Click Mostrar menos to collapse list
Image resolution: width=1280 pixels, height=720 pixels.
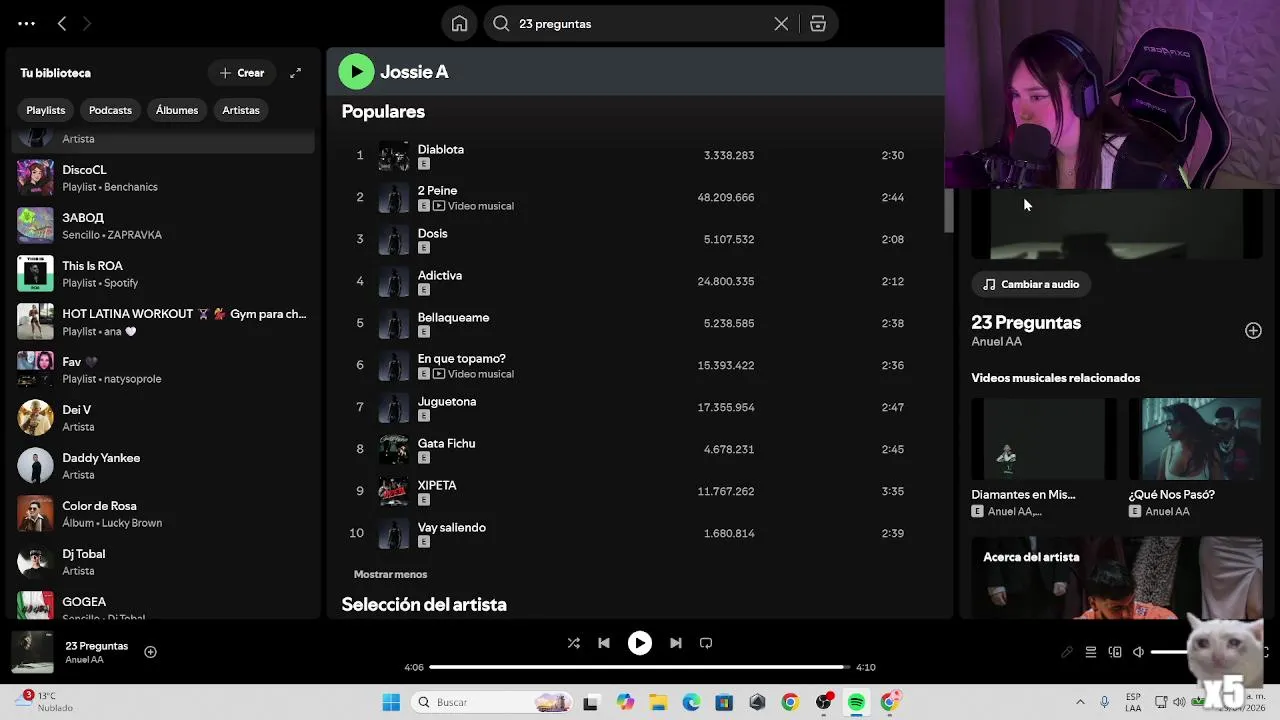[390, 574]
